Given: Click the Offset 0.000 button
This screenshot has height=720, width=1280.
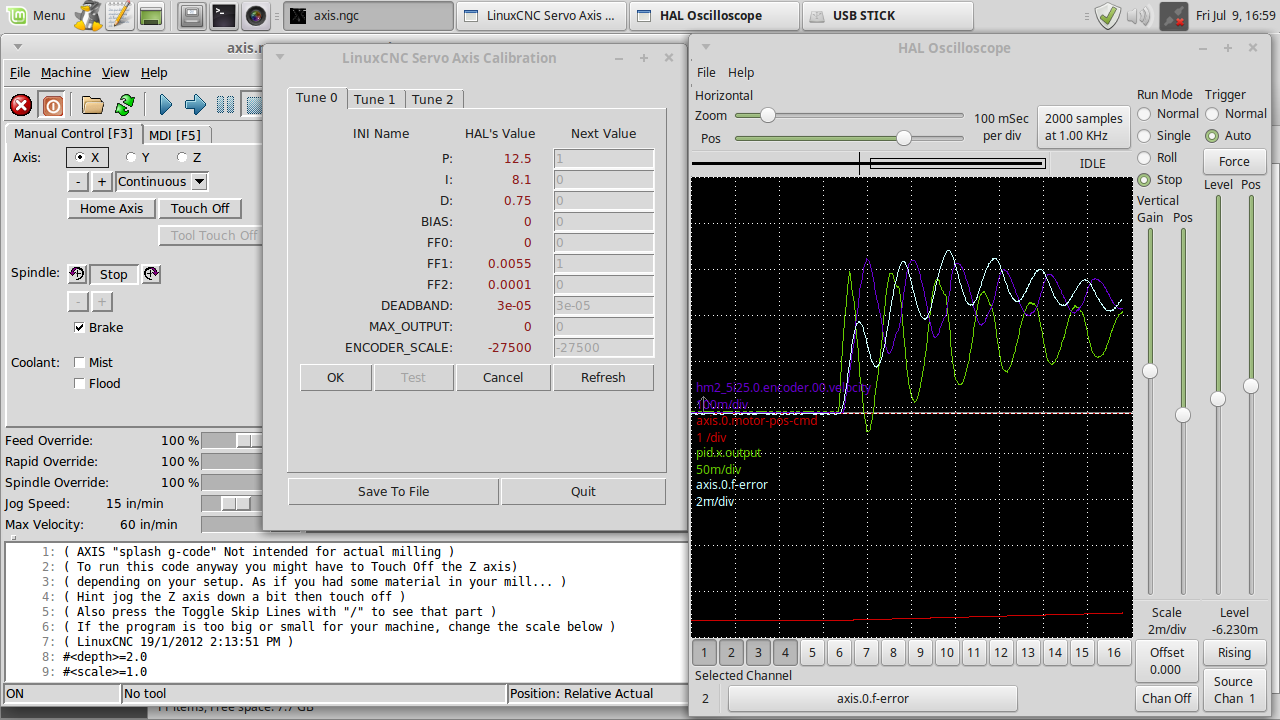Looking at the screenshot, I should pos(1167,661).
